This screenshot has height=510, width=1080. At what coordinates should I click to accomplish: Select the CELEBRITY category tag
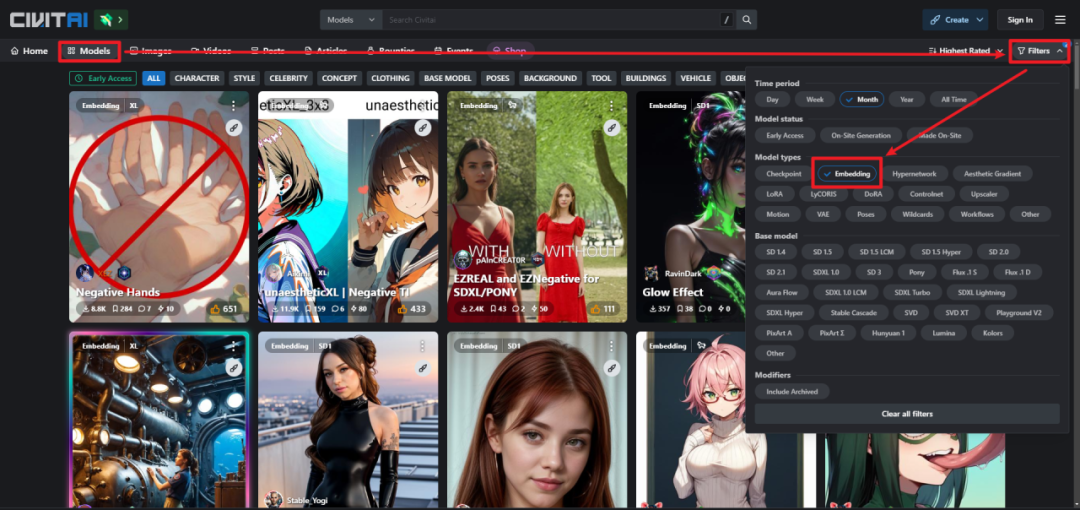point(289,78)
